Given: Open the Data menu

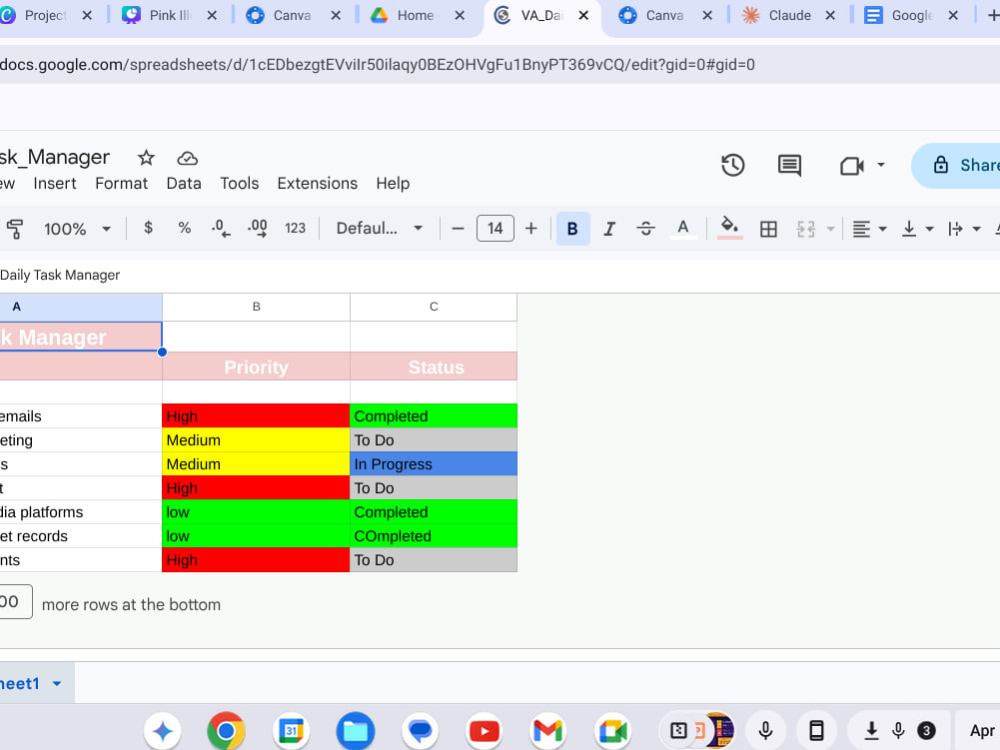Looking at the screenshot, I should coord(184,184).
